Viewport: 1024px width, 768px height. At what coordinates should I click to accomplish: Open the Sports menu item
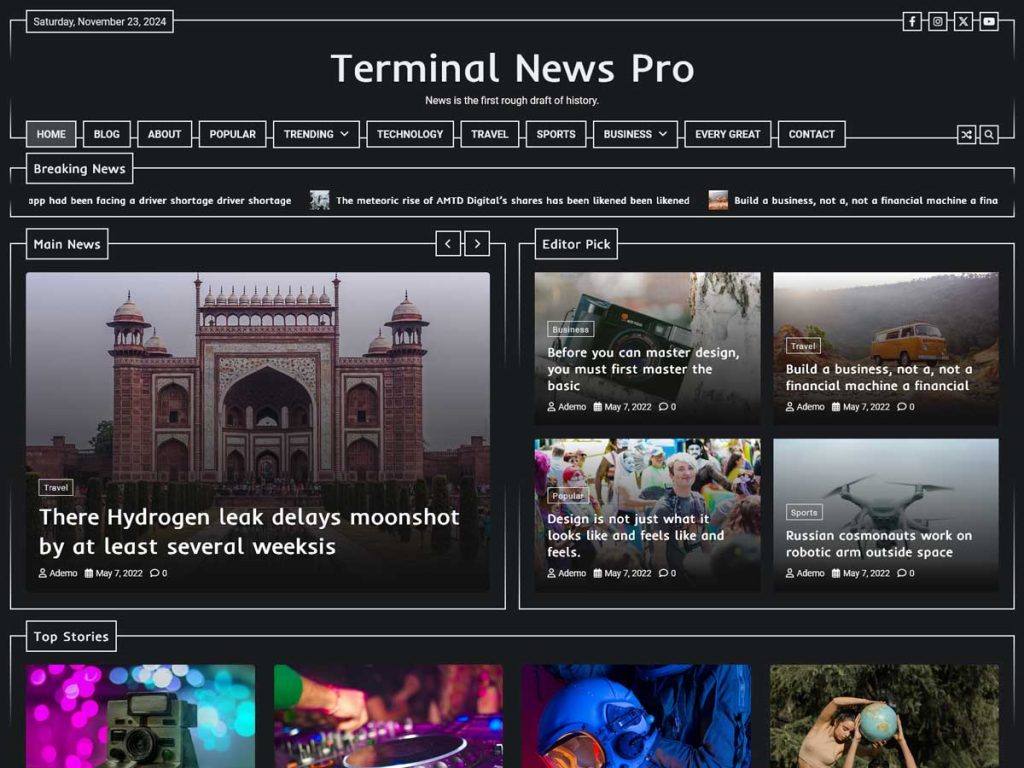pos(555,133)
